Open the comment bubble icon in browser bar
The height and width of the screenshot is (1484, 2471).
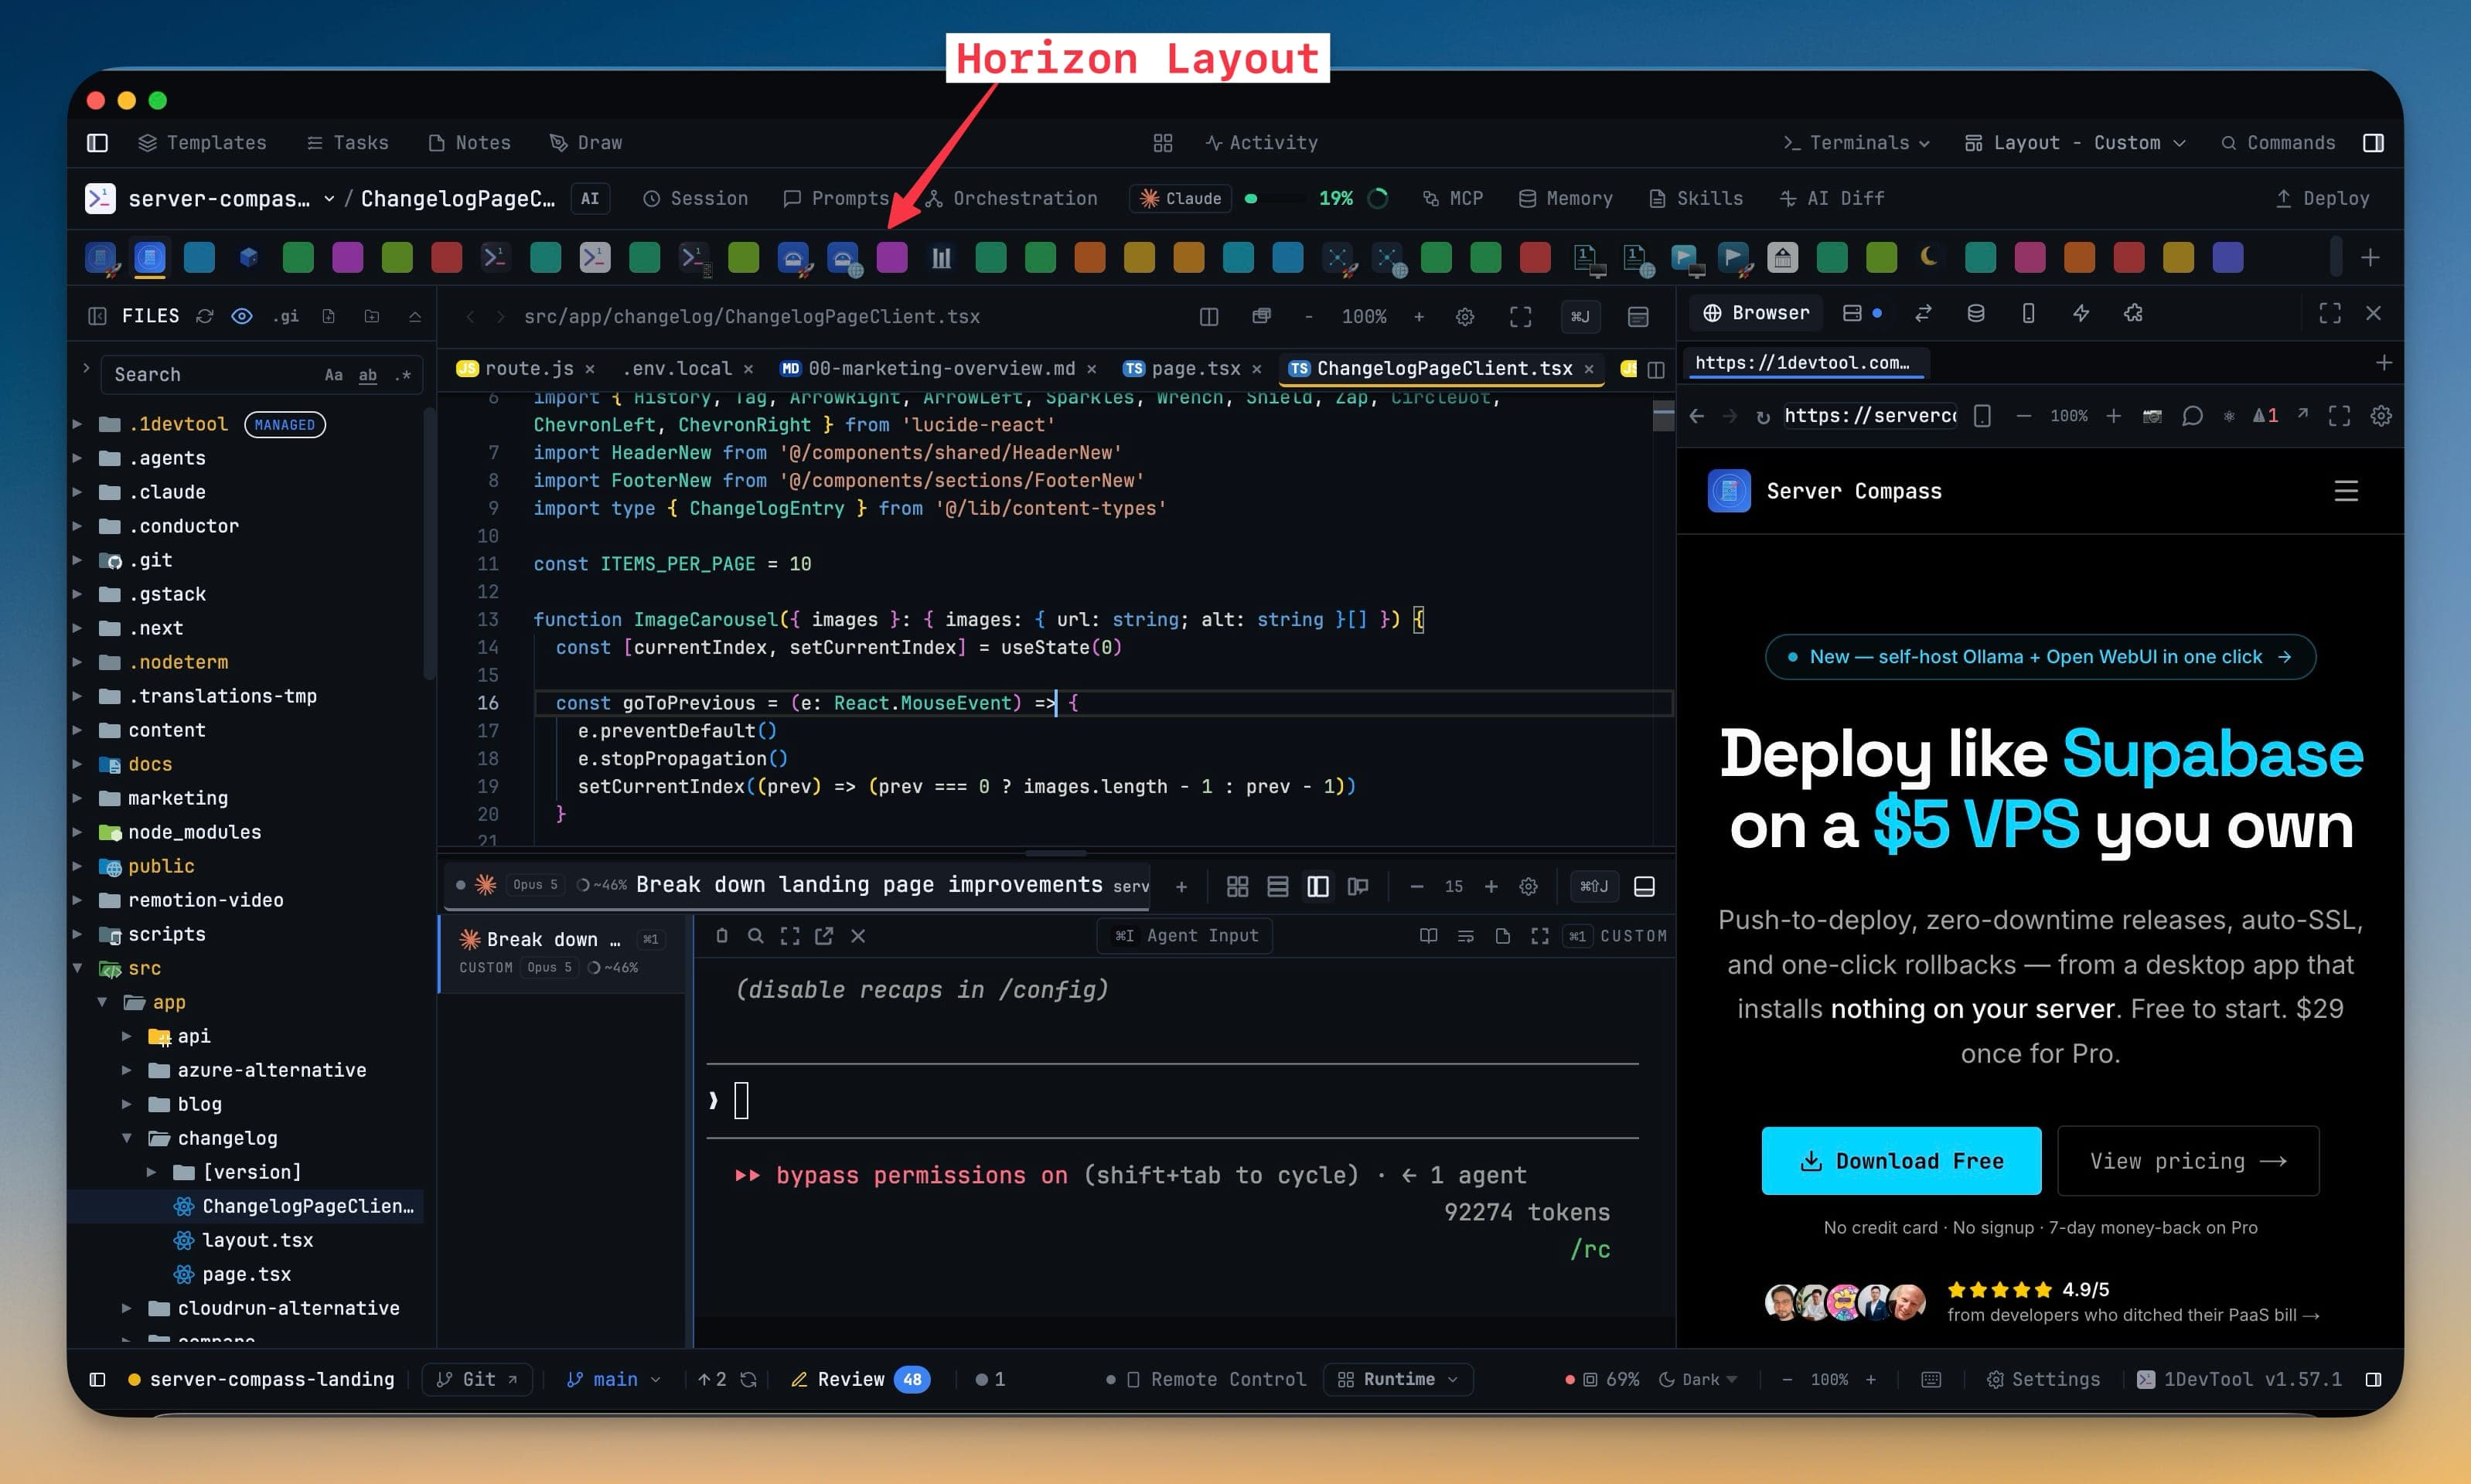(2191, 416)
